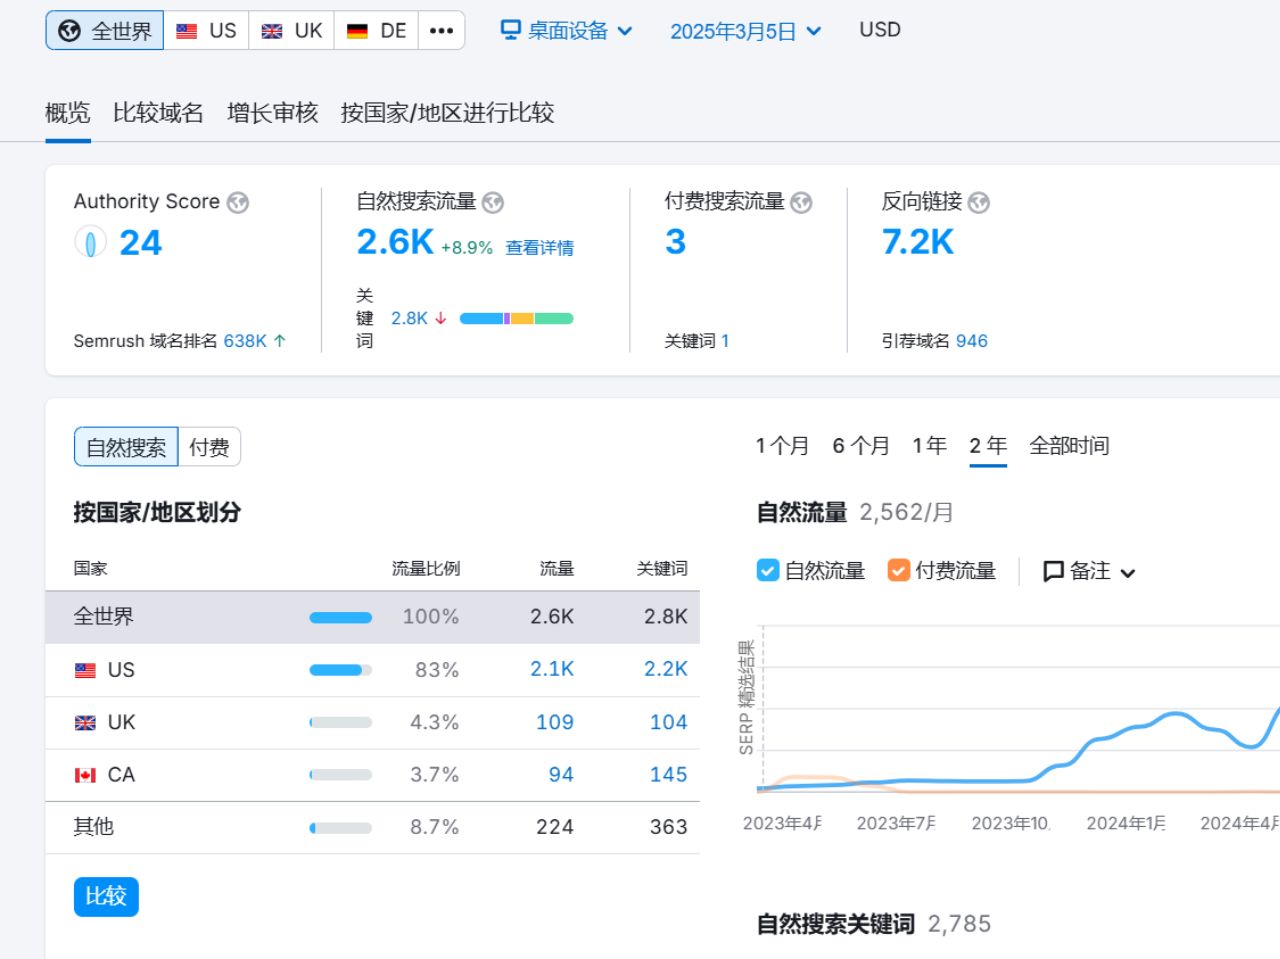The image size is (1280, 959).
Task: Click USD currency label
Action: coord(880,30)
